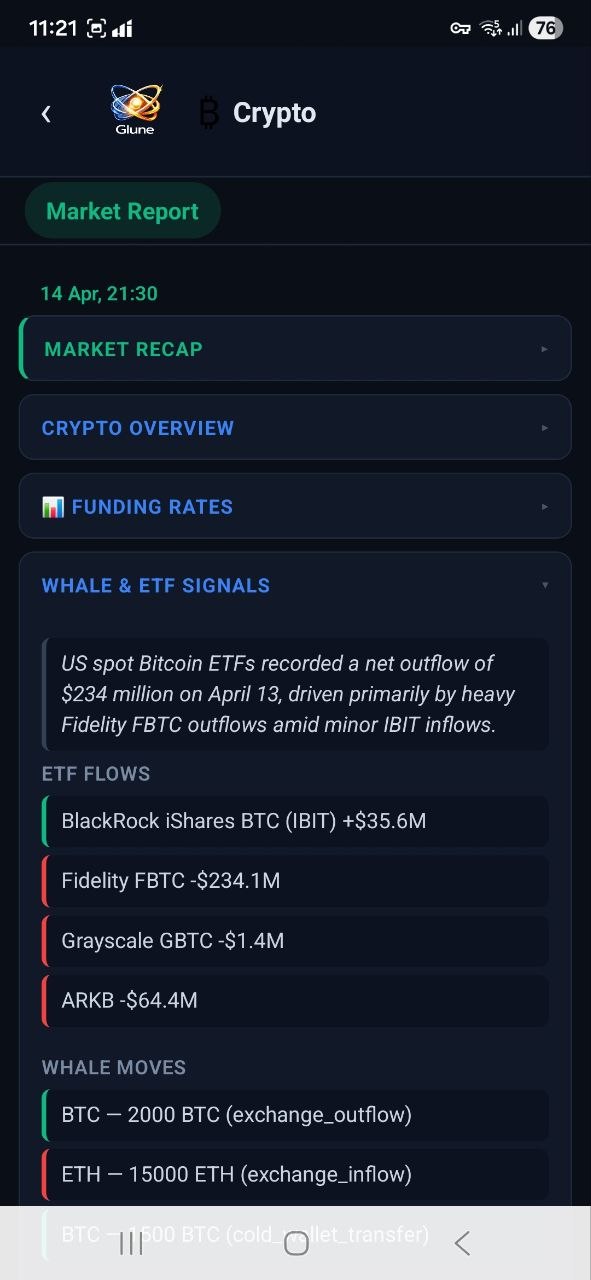
Task: Tap the BTC 2000 exchange_outflow whale entry
Action: (295, 1114)
